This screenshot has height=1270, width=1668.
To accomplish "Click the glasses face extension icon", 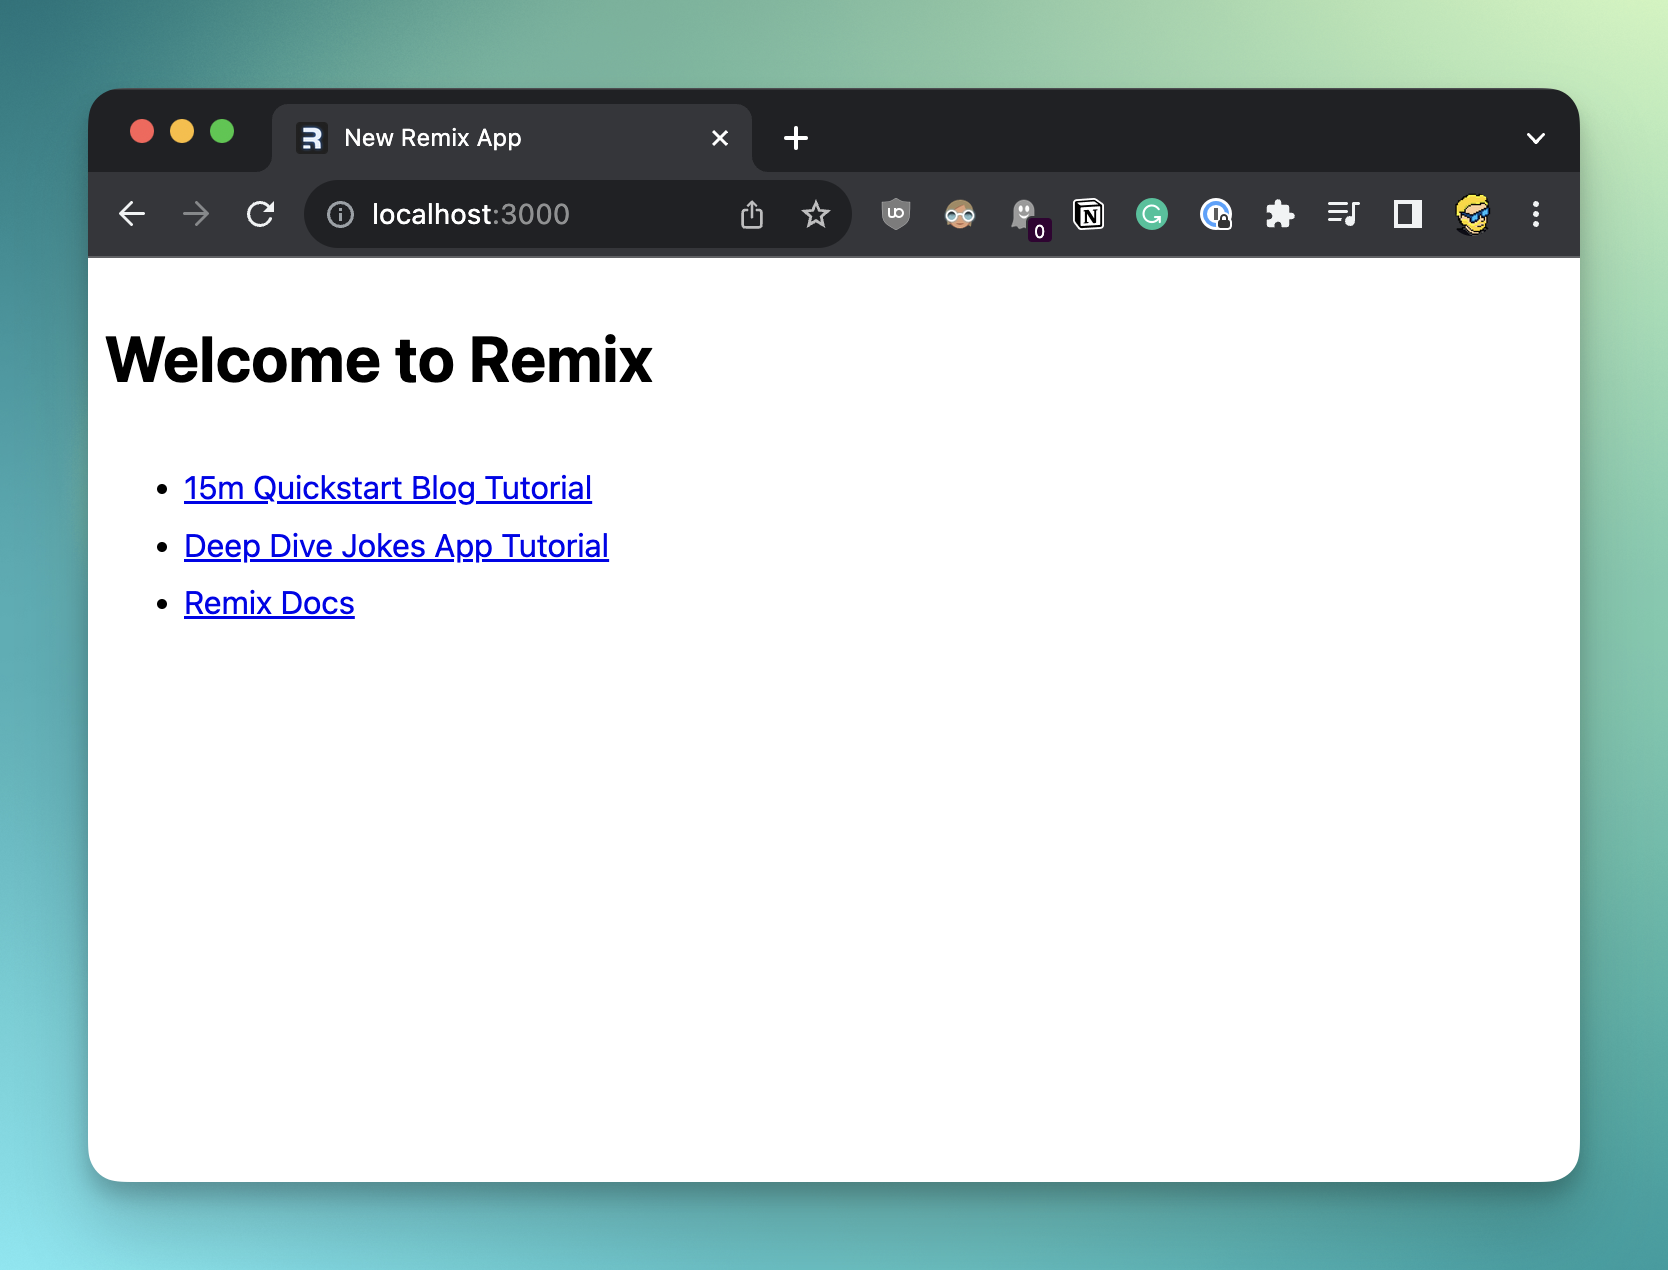I will [959, 214].
